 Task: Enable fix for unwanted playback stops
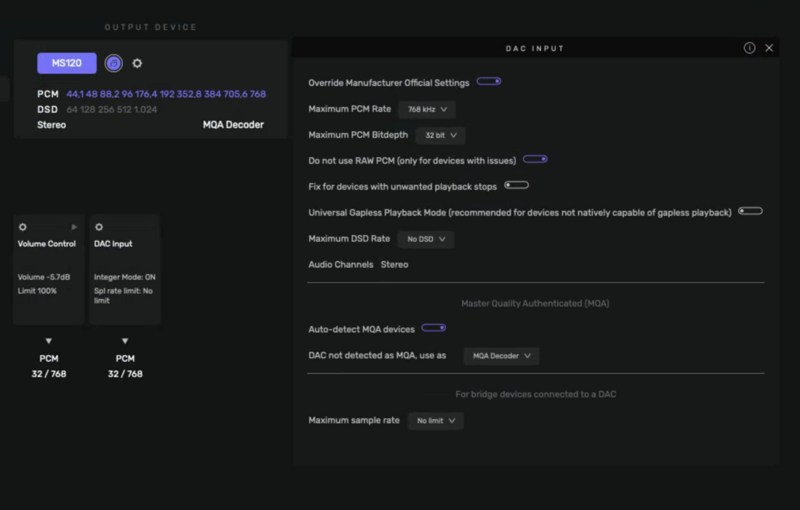tap(516, 185)
